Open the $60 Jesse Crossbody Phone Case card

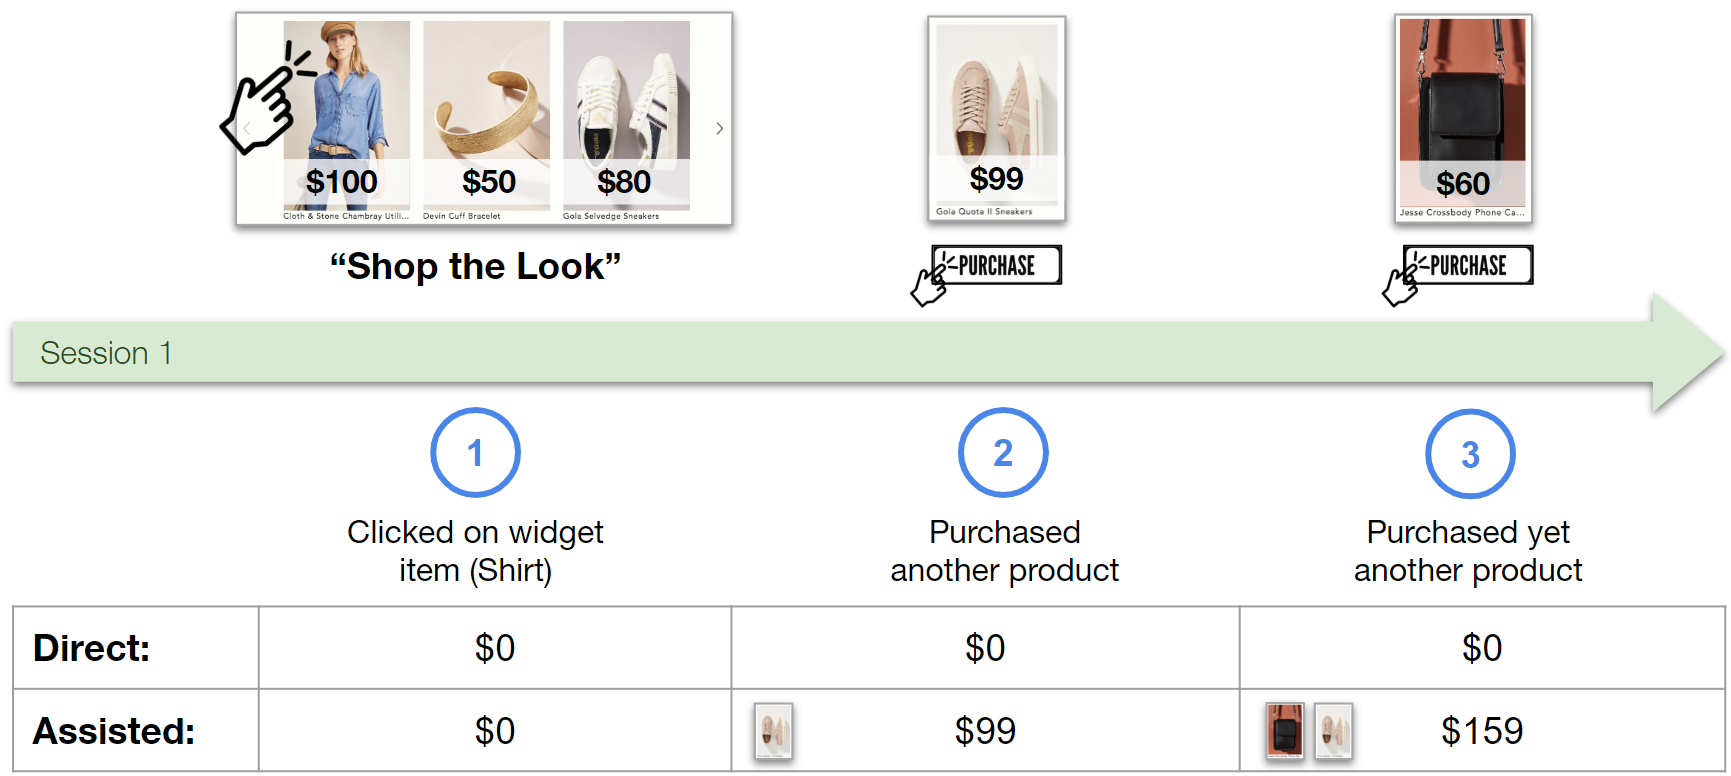[x=1463, y=119]
